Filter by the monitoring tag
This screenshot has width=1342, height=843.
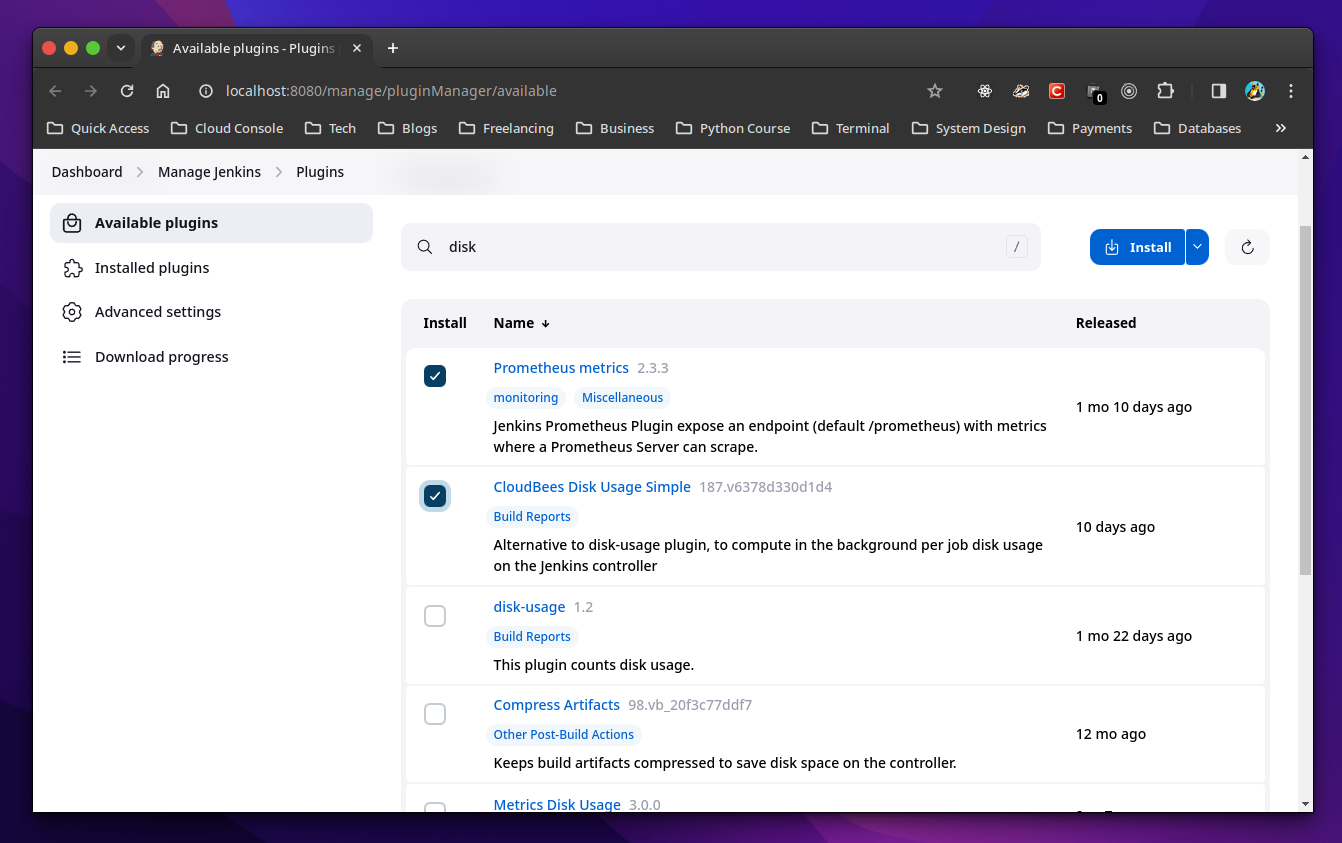click(x=526, y=398)
